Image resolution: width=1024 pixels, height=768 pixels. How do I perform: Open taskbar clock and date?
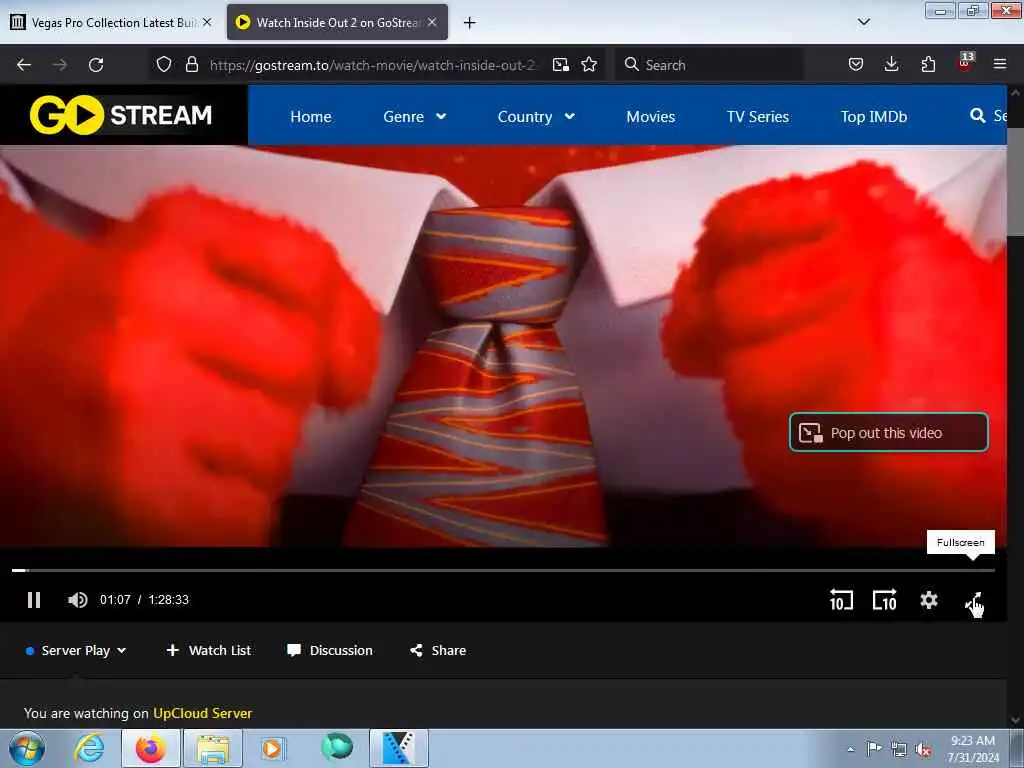(973, 749)
